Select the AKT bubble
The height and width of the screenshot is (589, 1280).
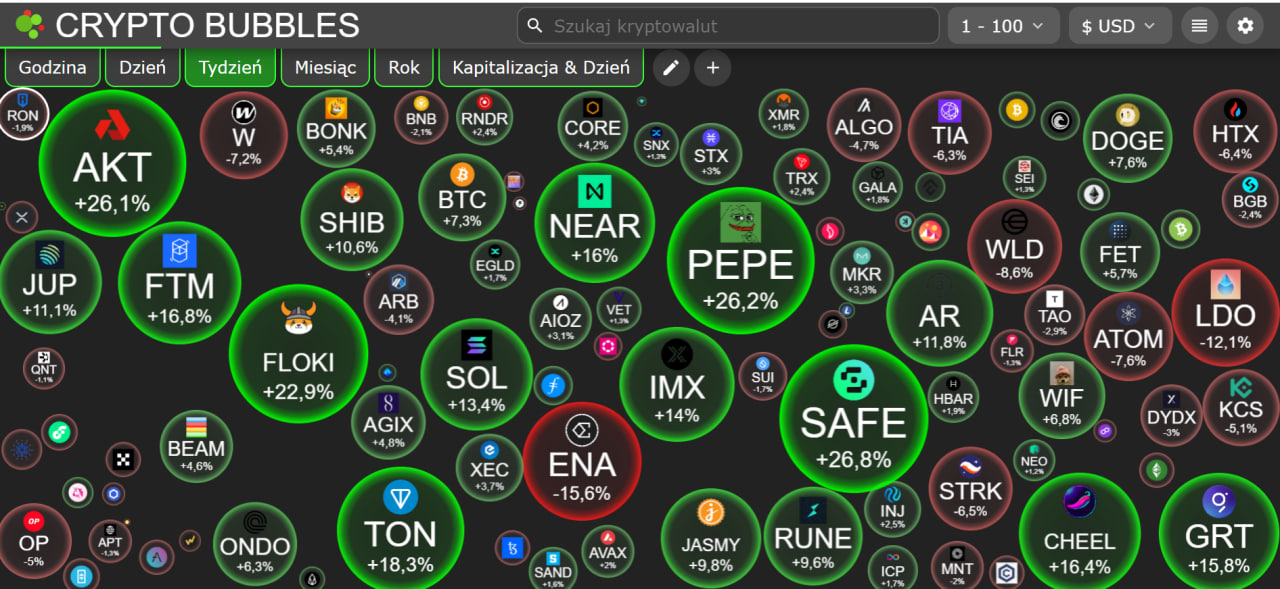(112, 164)
